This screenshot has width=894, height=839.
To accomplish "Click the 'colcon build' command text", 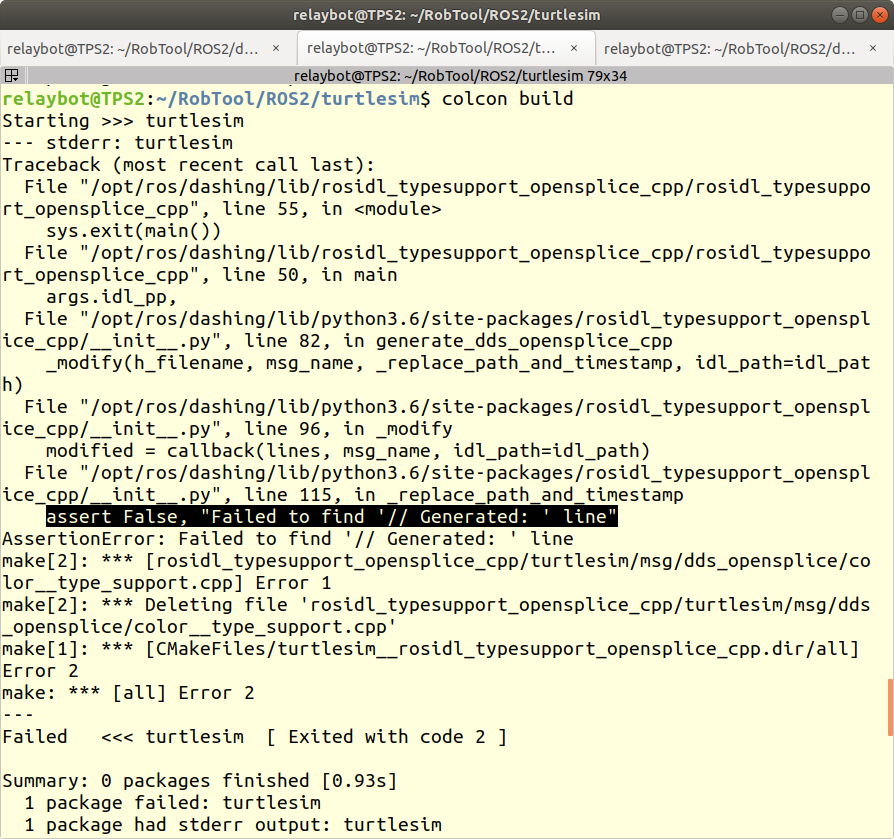I will coord(507,99).
